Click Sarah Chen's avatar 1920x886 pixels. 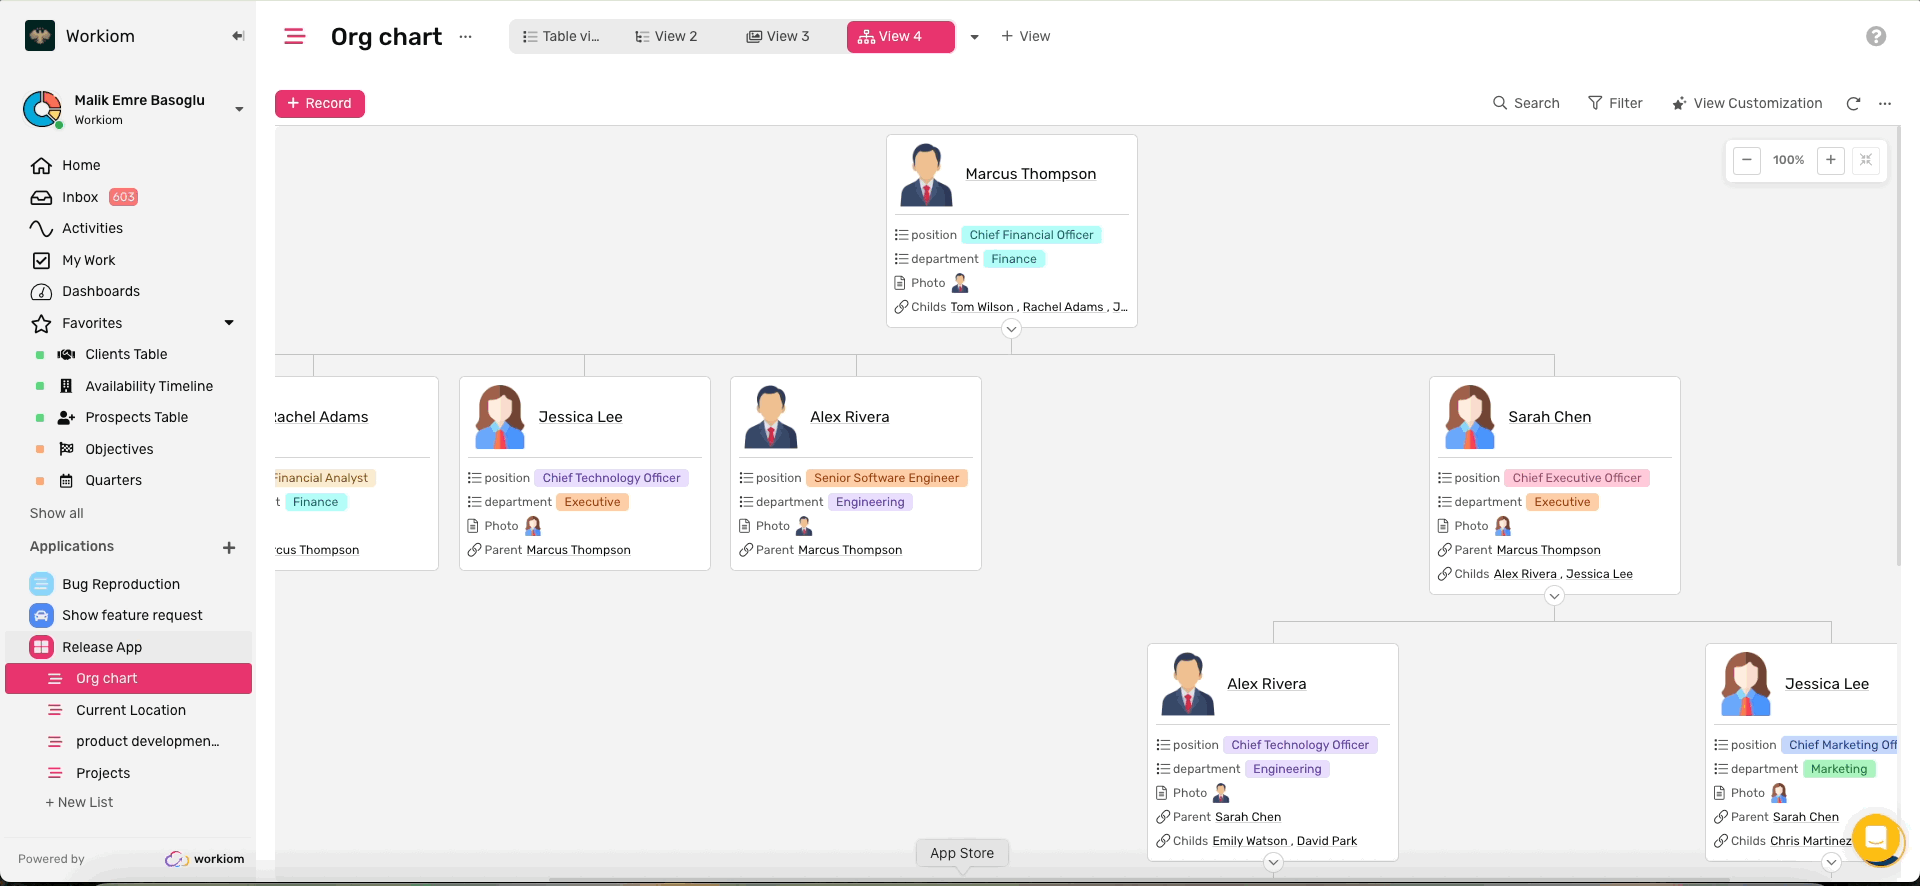pyautogui.click(x=1469, y=417)
